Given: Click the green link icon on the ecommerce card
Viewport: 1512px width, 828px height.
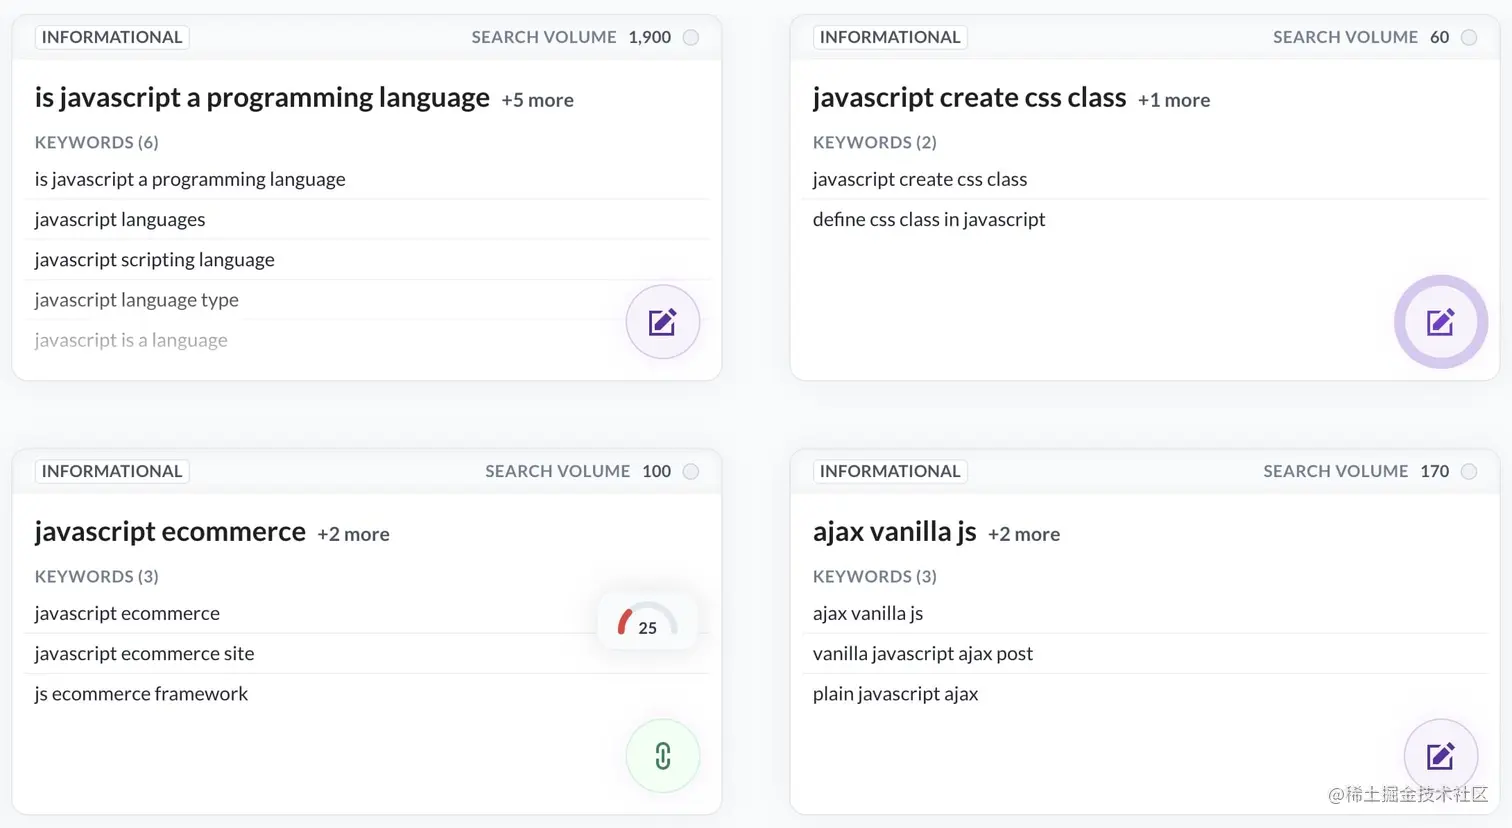Looking at the screenshot, I should point(663,756).
